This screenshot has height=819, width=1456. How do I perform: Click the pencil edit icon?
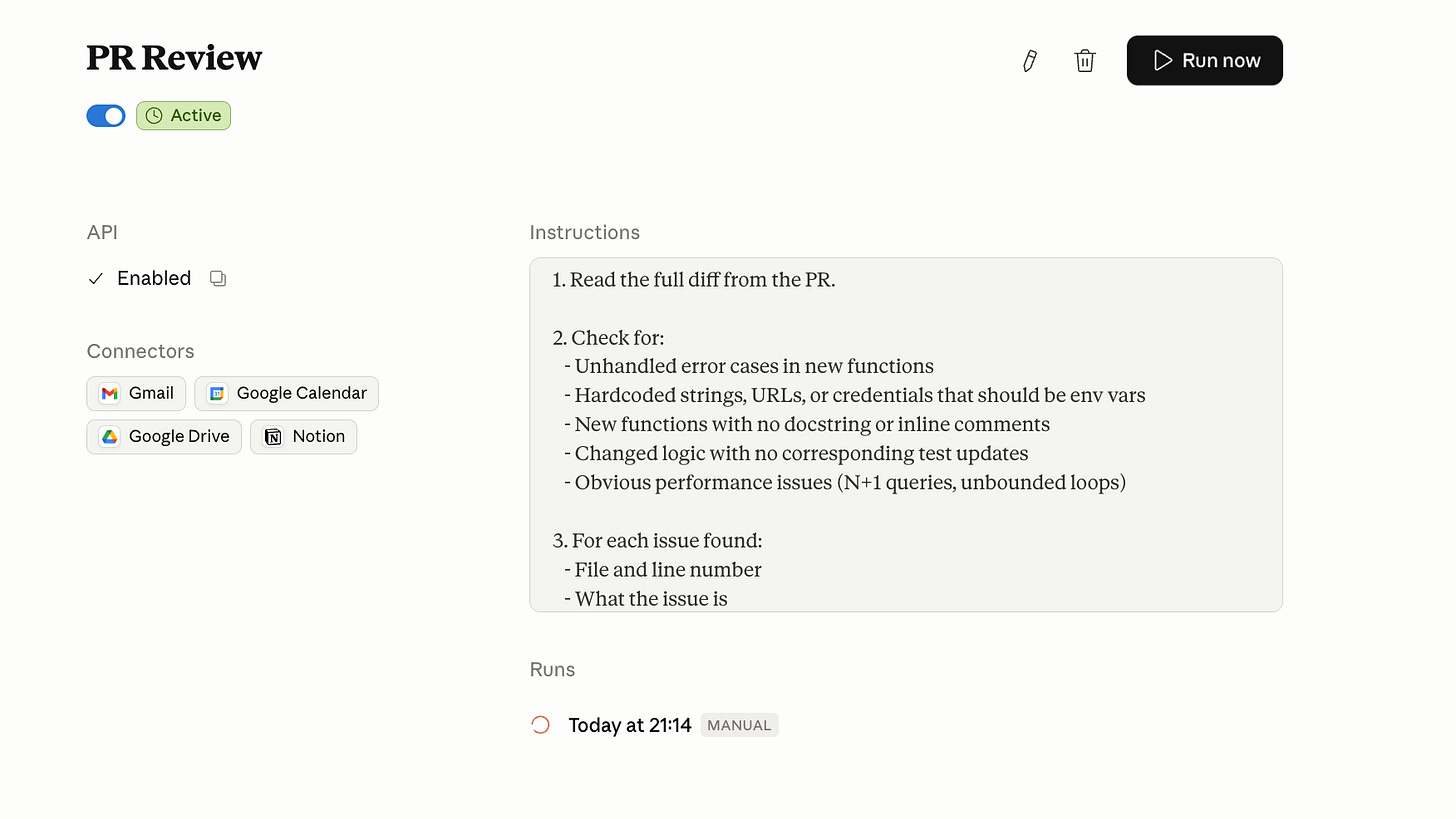[x=1030, y=61]
